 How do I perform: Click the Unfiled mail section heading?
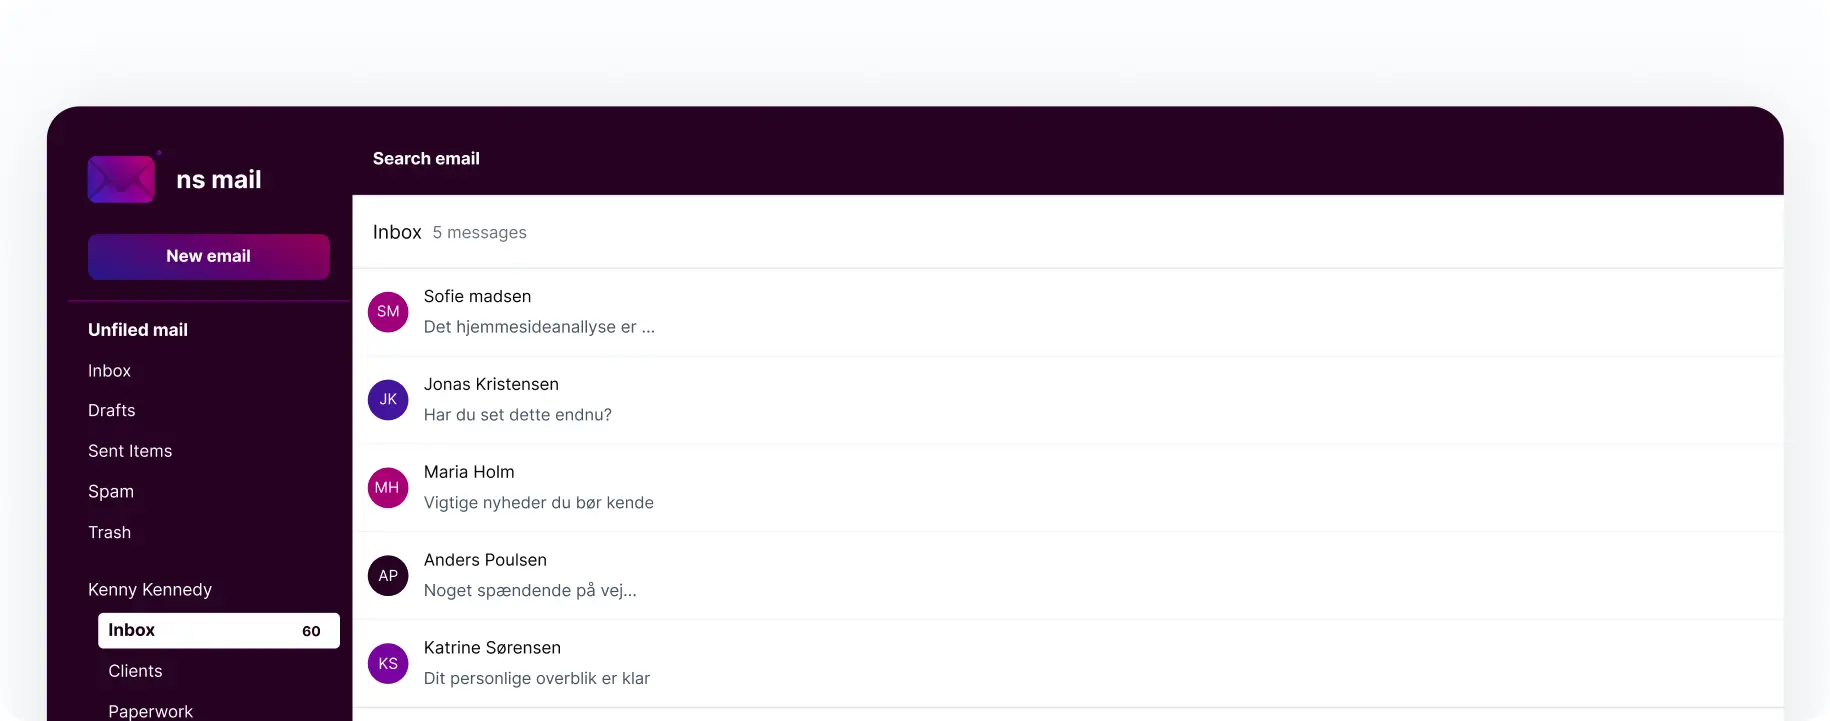pyautogui.click(x=138, y=330)
